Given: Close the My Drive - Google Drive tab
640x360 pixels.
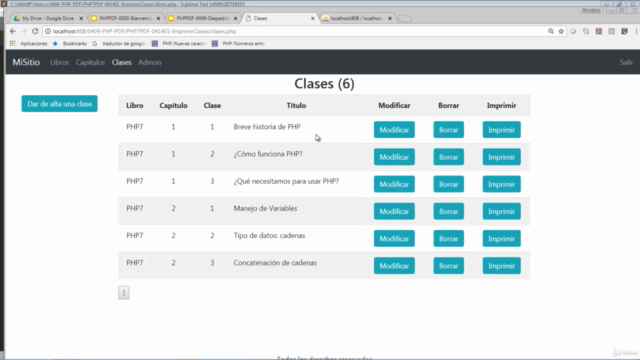Looking at the screenshot, I should coord(81,18).
